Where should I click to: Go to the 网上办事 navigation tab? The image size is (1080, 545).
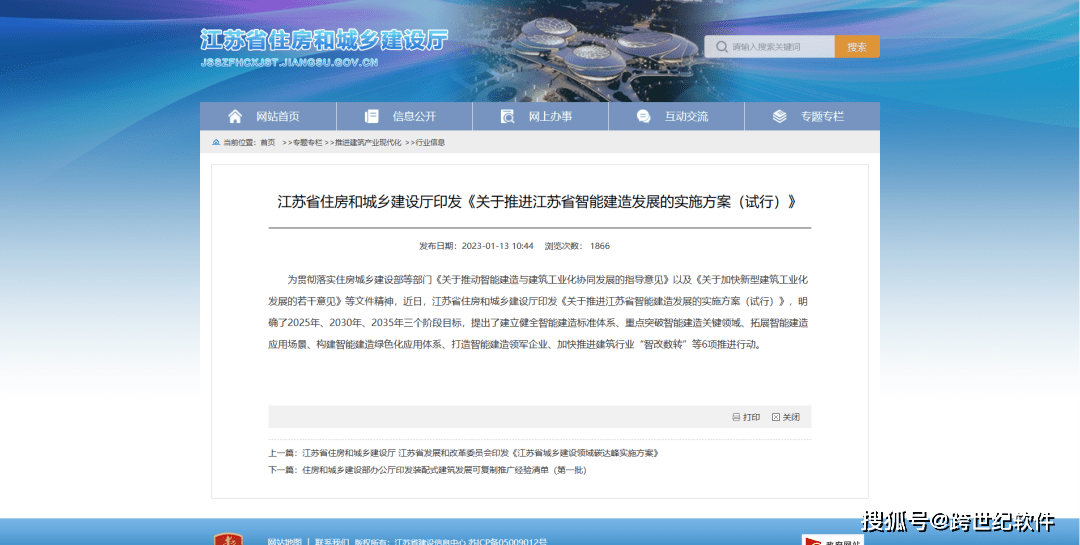(540, 116)
